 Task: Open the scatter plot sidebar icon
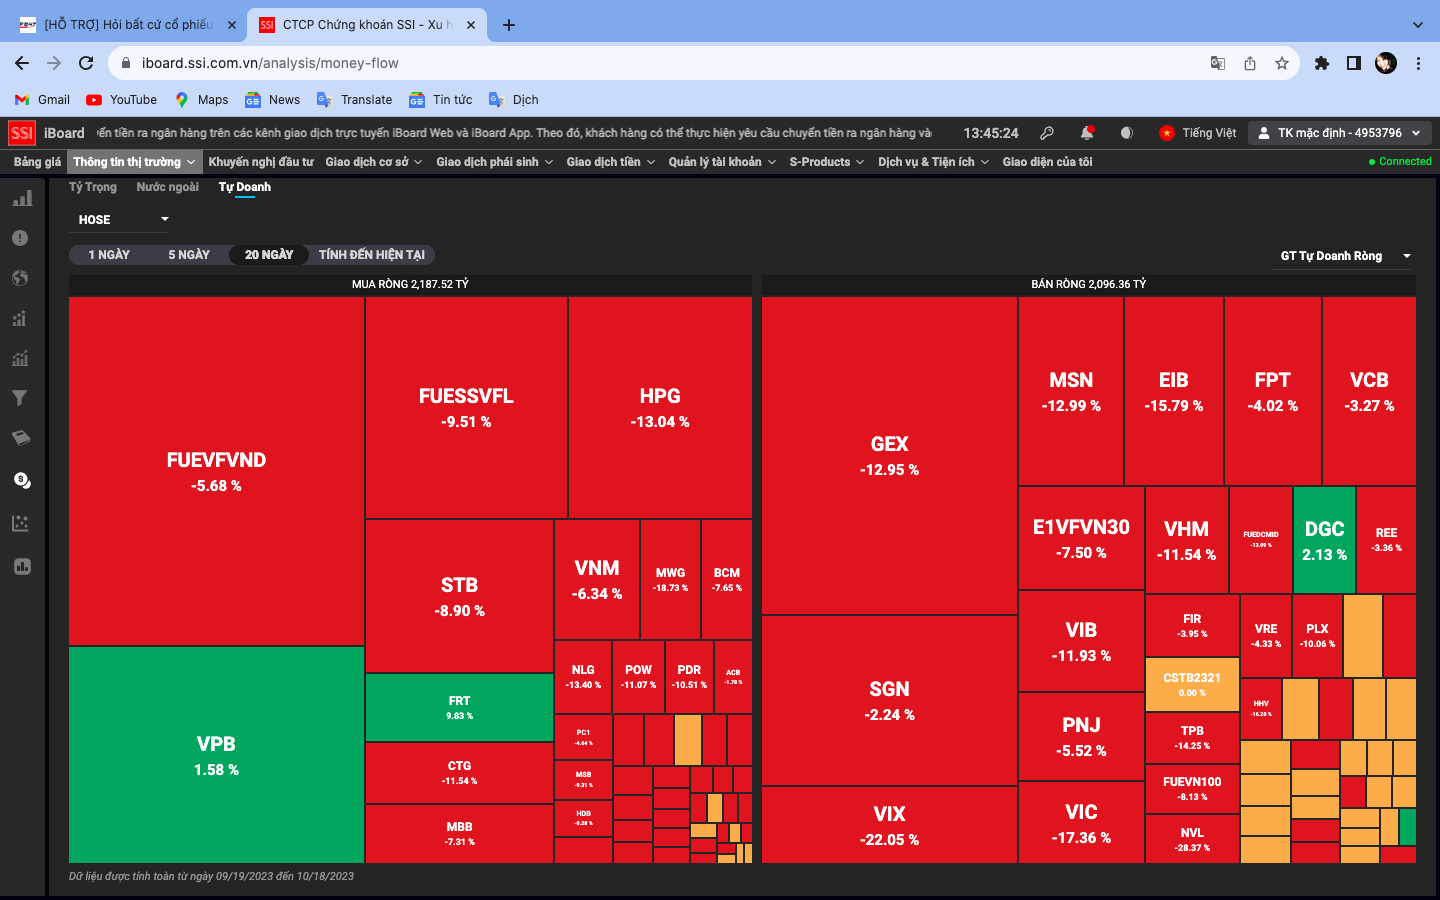click(20, 523)
